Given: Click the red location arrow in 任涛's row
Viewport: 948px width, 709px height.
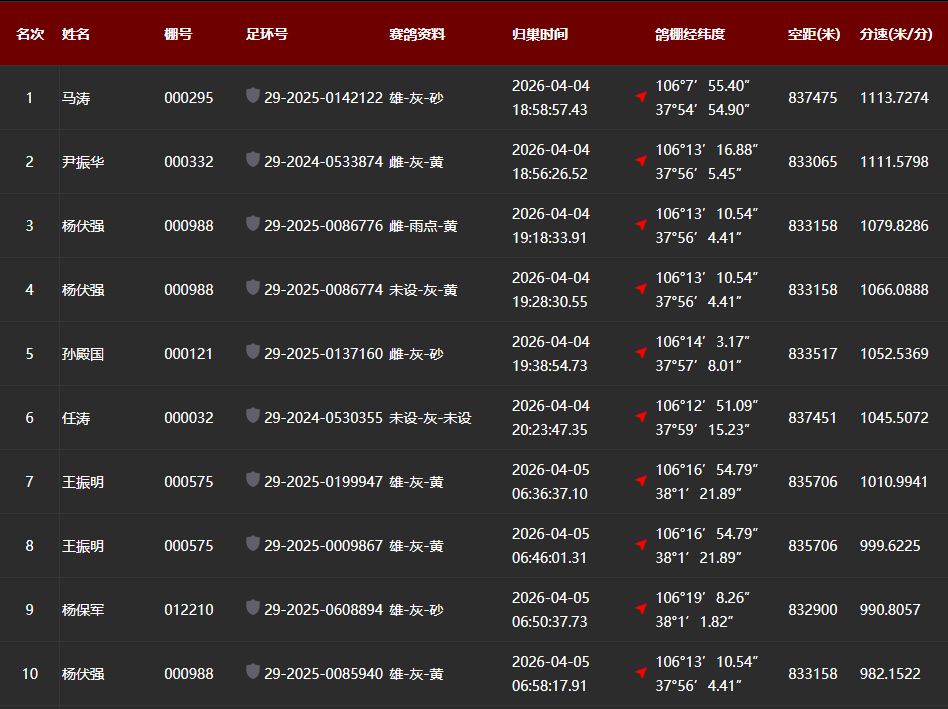Looking at the screenshot, I should (641, 417).
